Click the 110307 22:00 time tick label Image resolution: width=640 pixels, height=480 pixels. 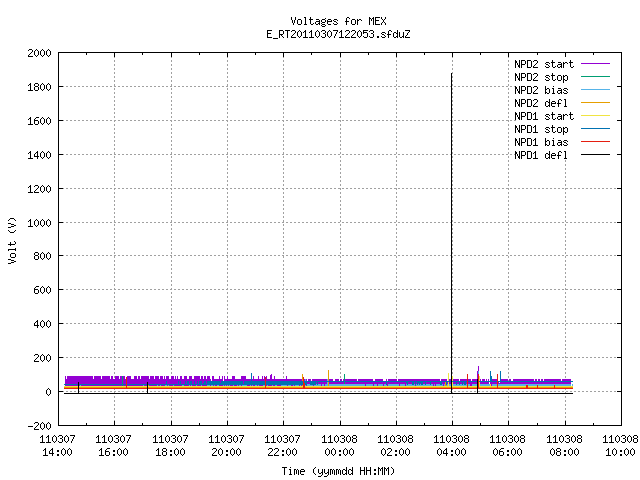click(x=282, y=446)
